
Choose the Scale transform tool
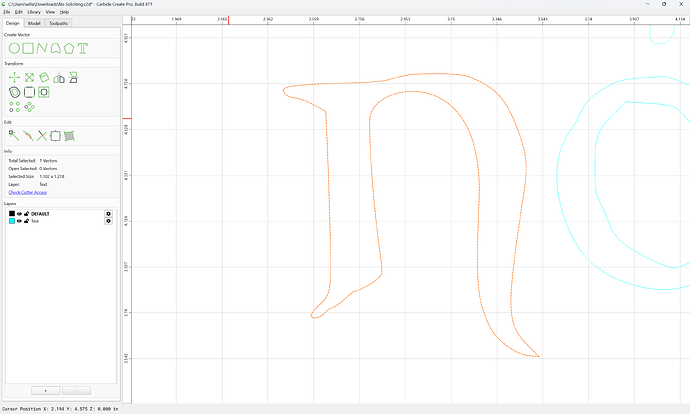tap(29, 78)
